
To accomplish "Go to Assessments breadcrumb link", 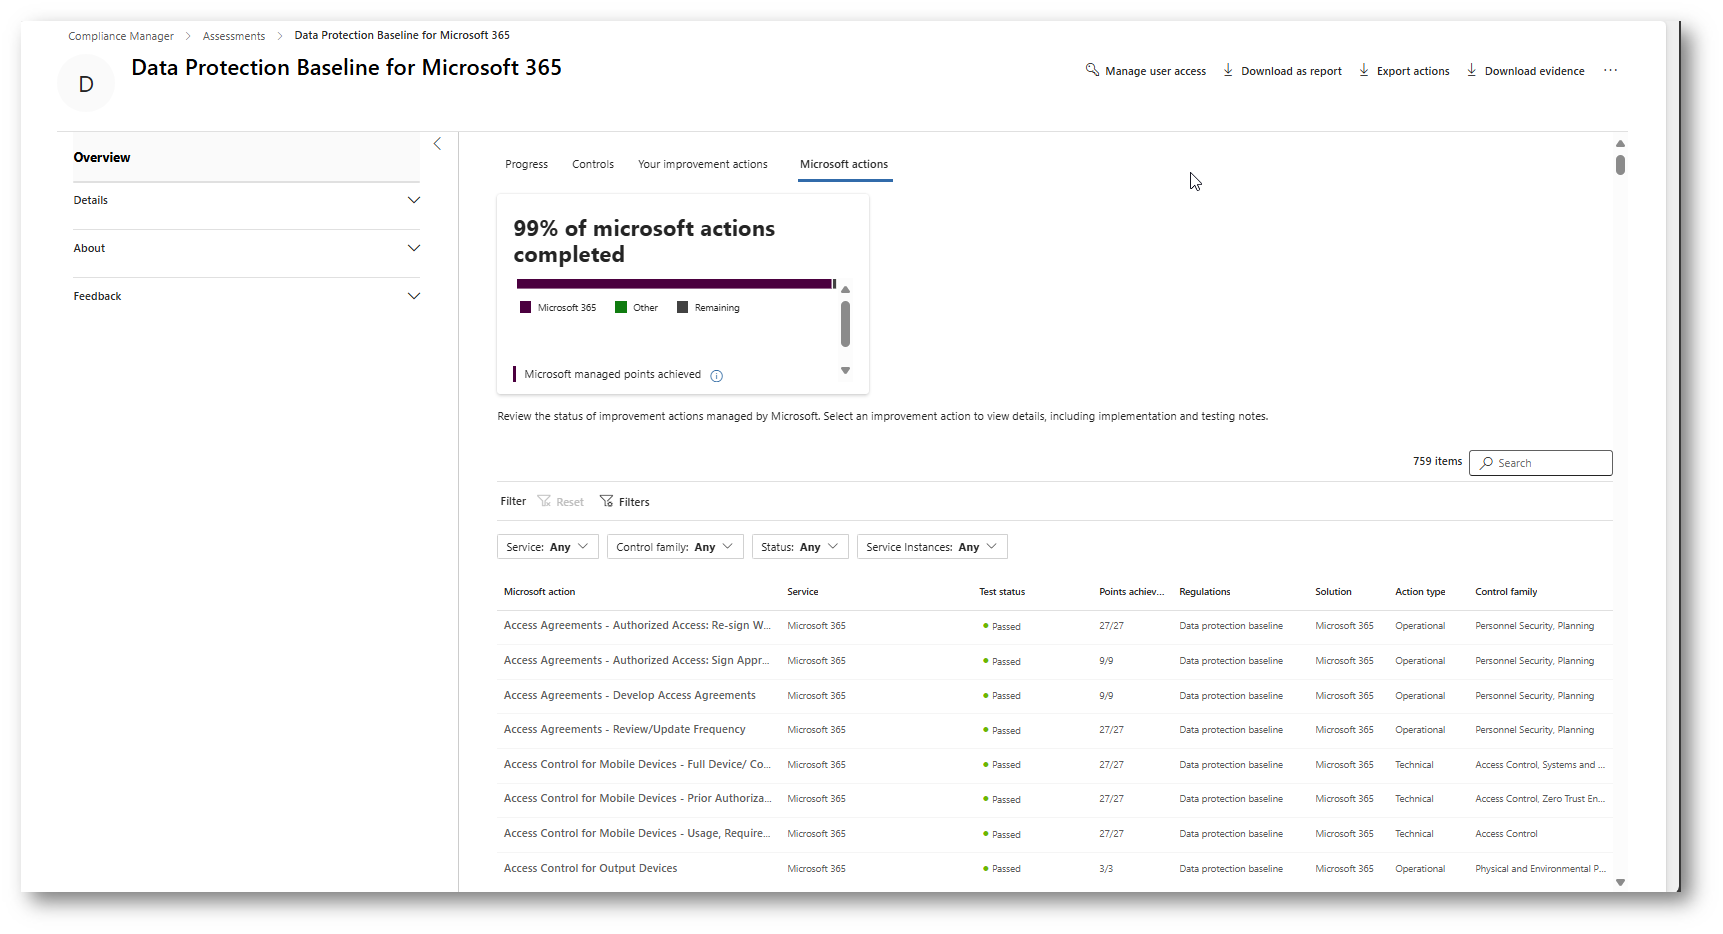I will tap(234, 36).
